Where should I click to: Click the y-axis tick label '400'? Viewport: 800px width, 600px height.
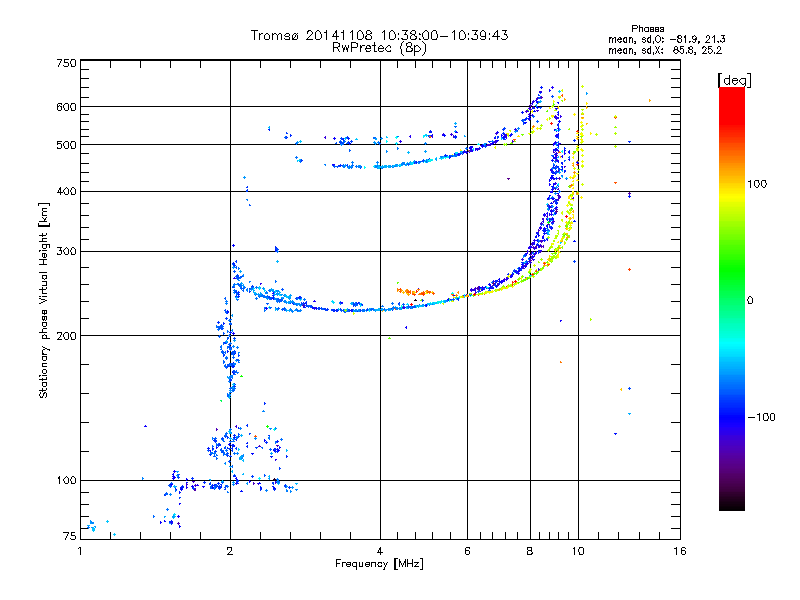click(x=66, y=192)
